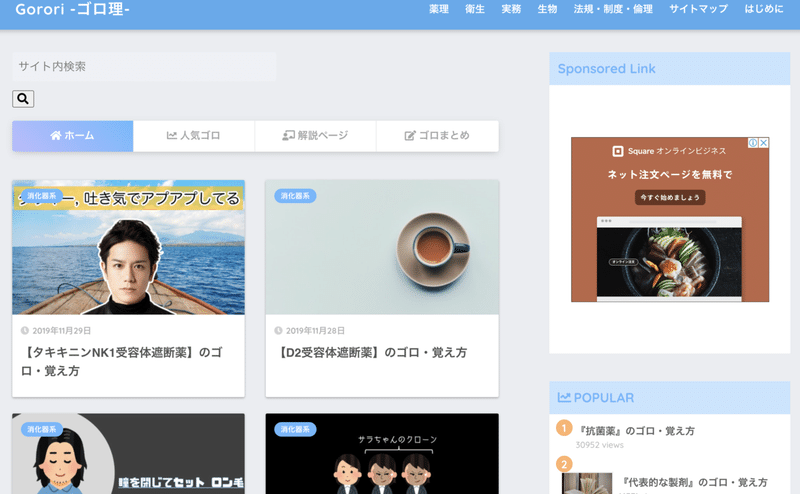Click the 2019年11月28日 date text
Viewport: 800px width, 494px height.
coord(315,331)
